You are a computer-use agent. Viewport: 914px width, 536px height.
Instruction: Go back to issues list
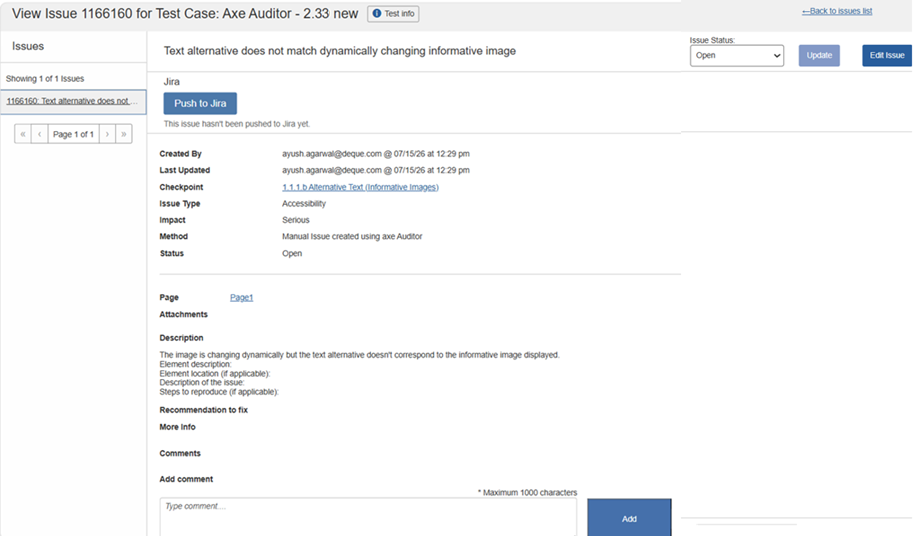(837, 11)
